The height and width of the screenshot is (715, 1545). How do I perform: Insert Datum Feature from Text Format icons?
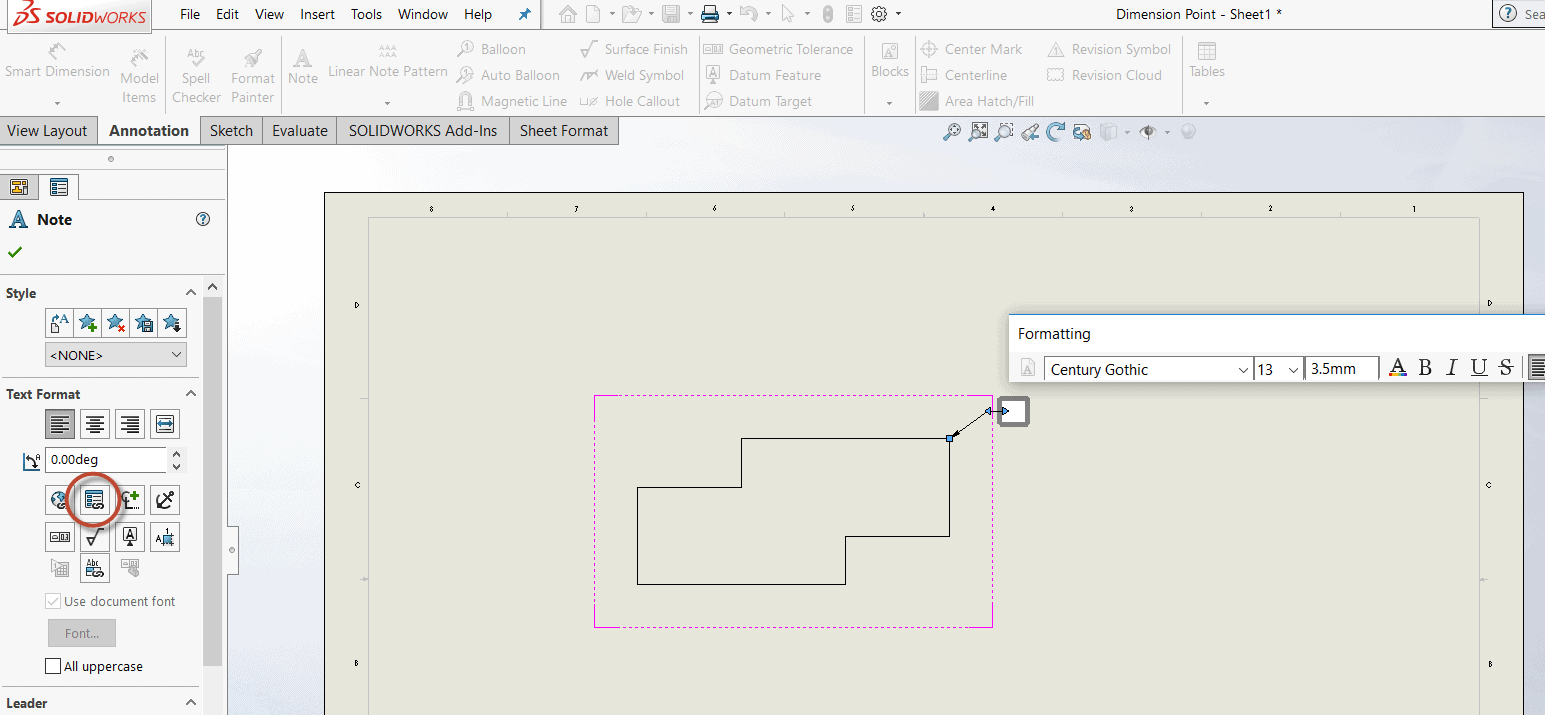tap(130, 537)
